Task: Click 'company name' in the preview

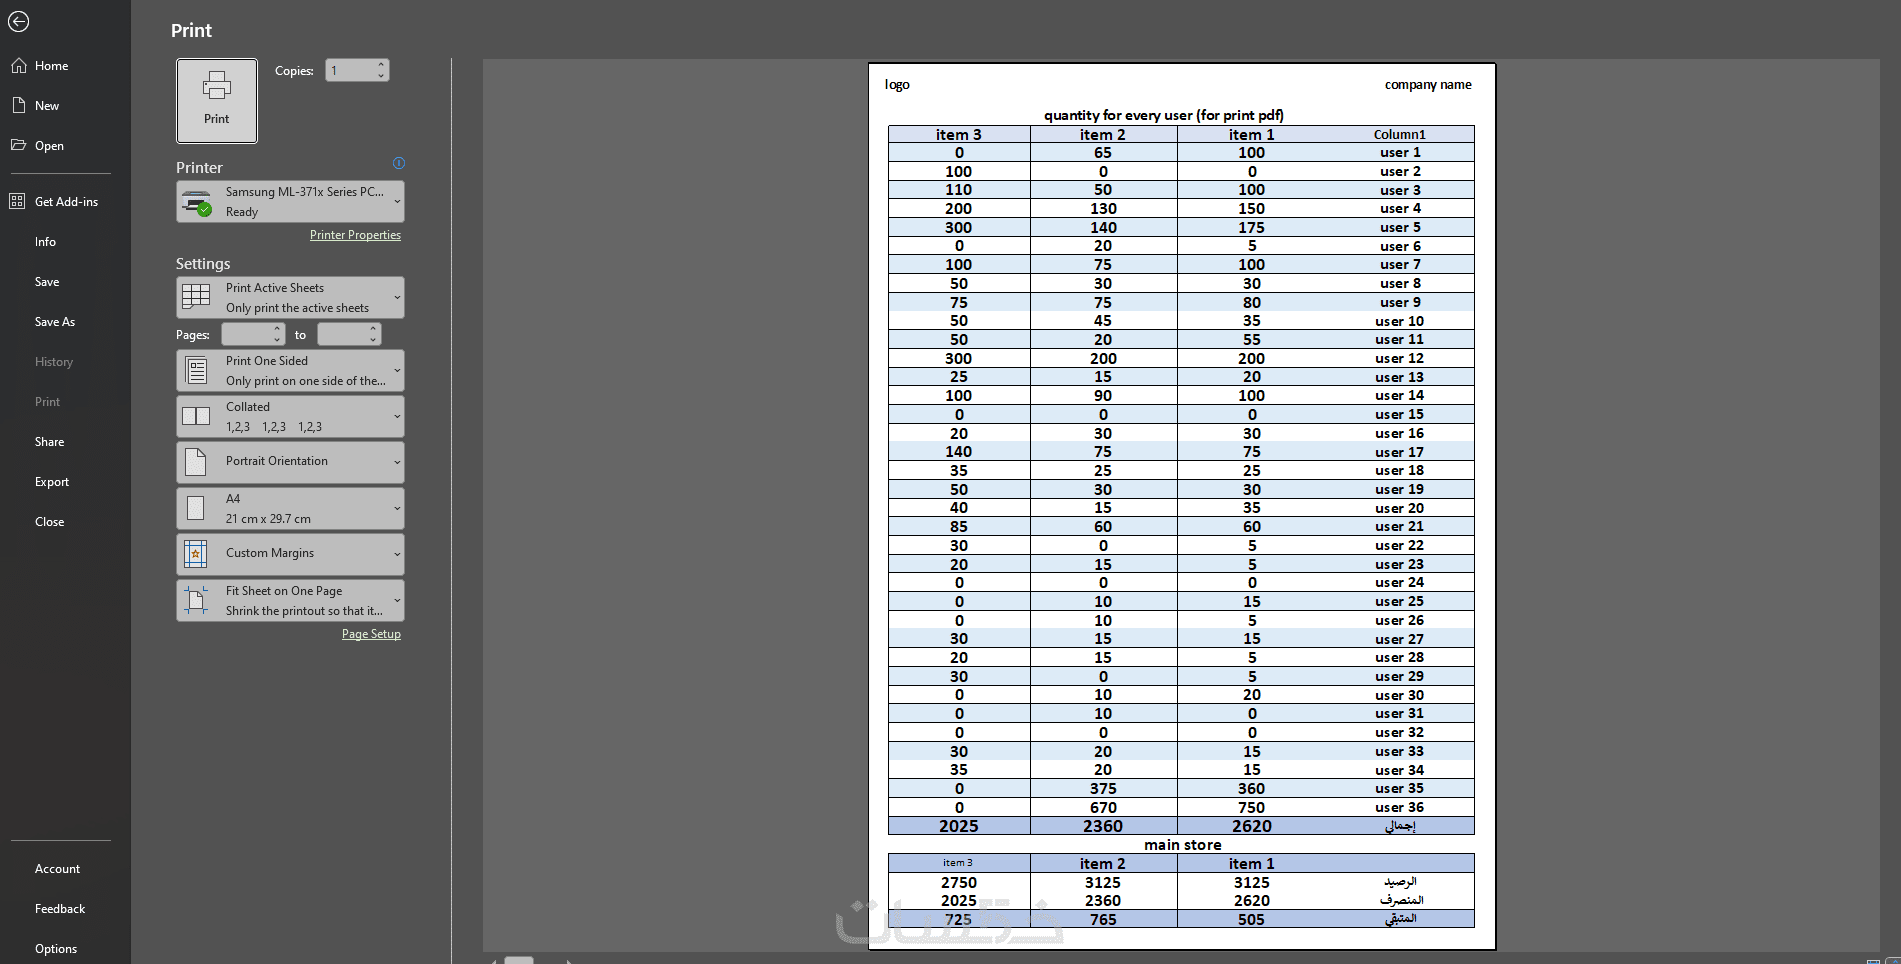Action: click(x=1428, y=85)
